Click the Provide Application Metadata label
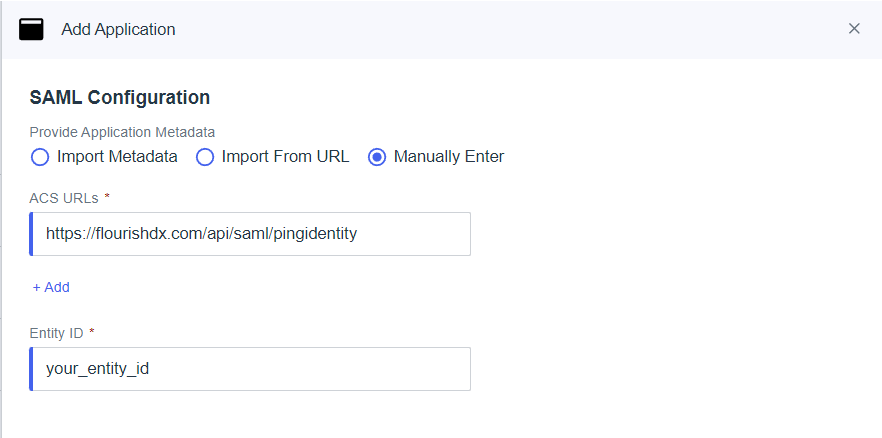Screen dimensions: 882x438 pyautogui.click(x=122, y=132)
